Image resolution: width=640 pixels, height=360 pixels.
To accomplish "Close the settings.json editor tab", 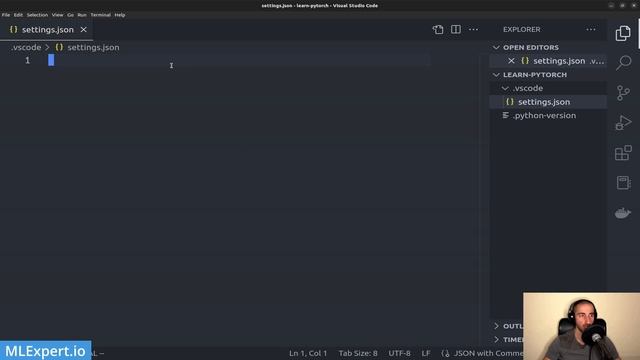I will tap(83, 29).
